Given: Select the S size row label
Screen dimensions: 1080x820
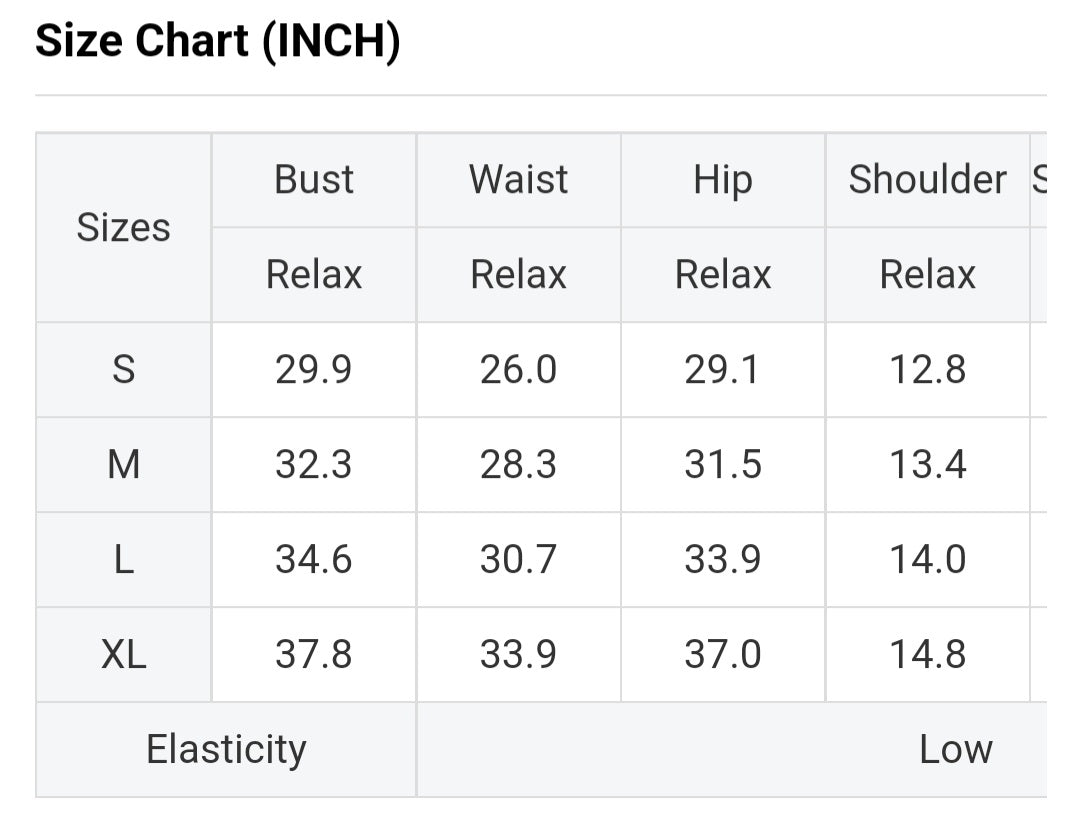Looking at the screenshot, I should (123, 370).
